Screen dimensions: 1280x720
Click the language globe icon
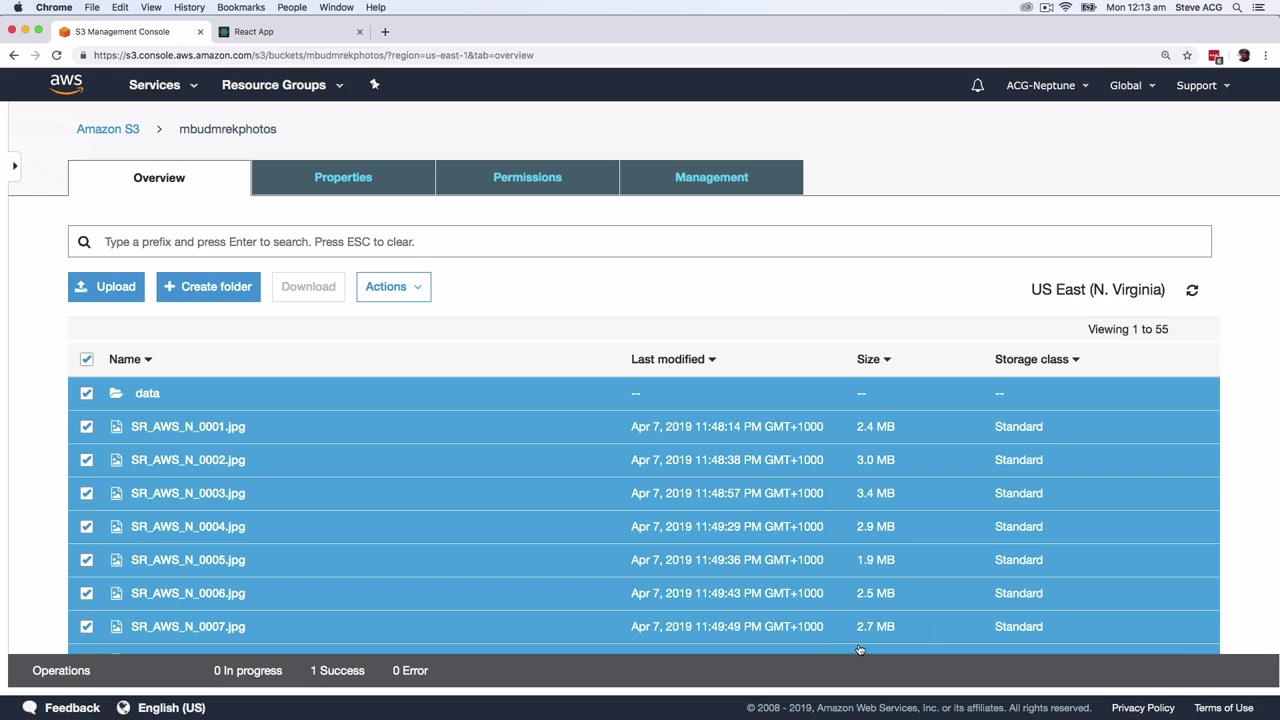123,708
